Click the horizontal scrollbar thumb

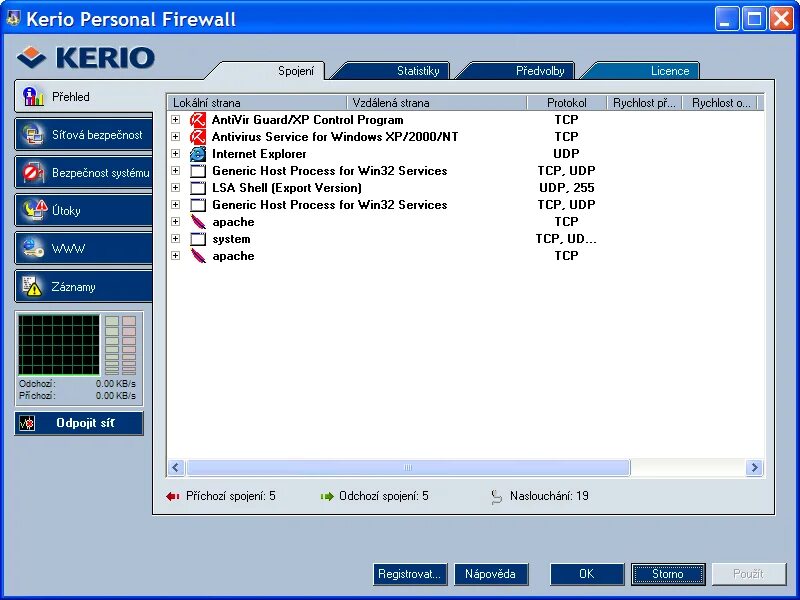click(x=408, y=467)
